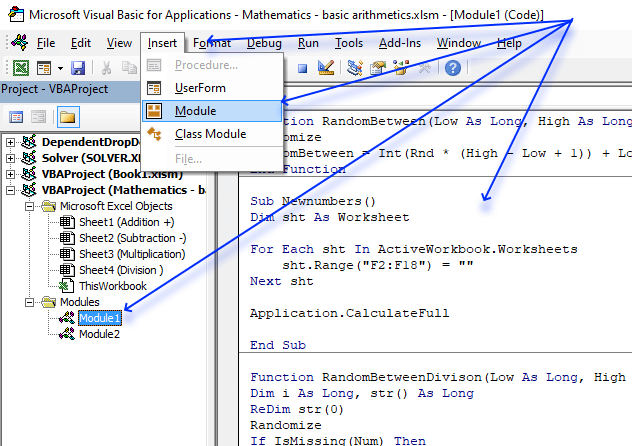This screenshot has height=446, width=632.
Task: Open the Help question mark icon
Action: [x=453, y=67]
